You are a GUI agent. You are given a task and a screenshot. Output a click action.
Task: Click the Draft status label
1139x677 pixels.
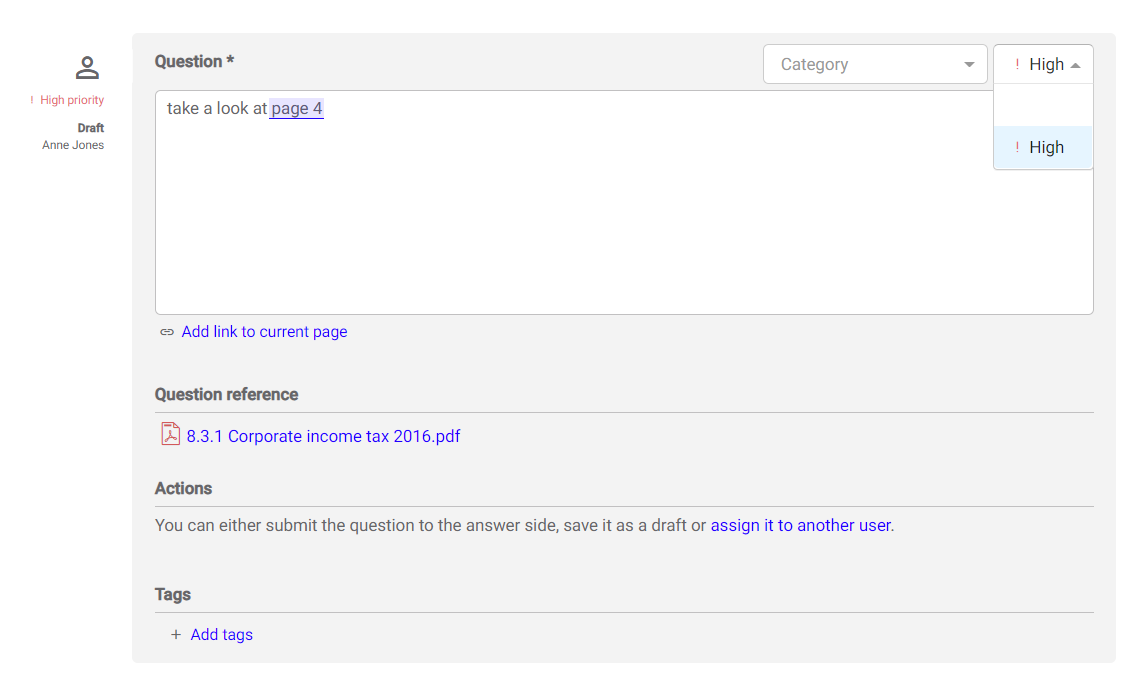(x=91, y=128)
